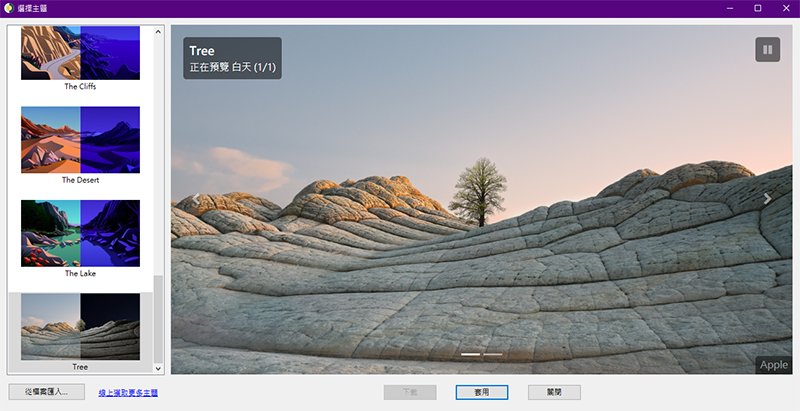Click the WinDynamicDesktop title bar app icon

[9, 8]
